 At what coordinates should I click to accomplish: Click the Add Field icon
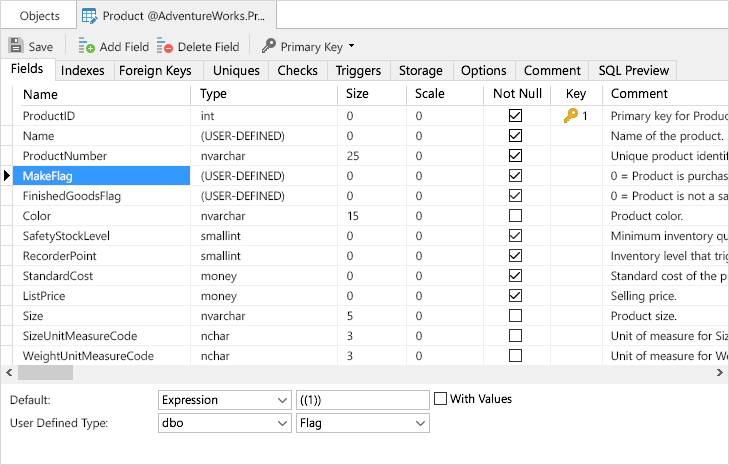(87, 46)
